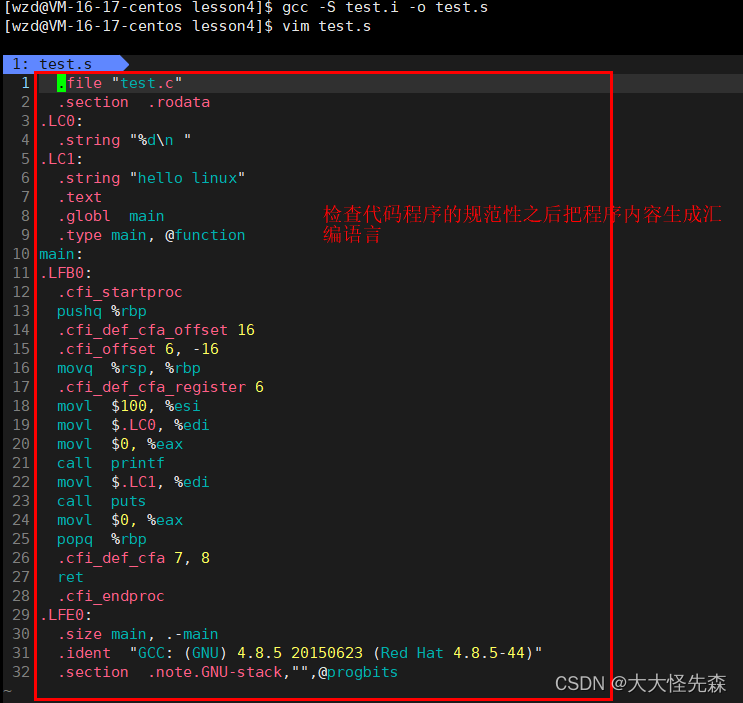743x703 pixels.
Task: Click 'movl $100, %esi' instruction
Action: [x=129, y=406]
